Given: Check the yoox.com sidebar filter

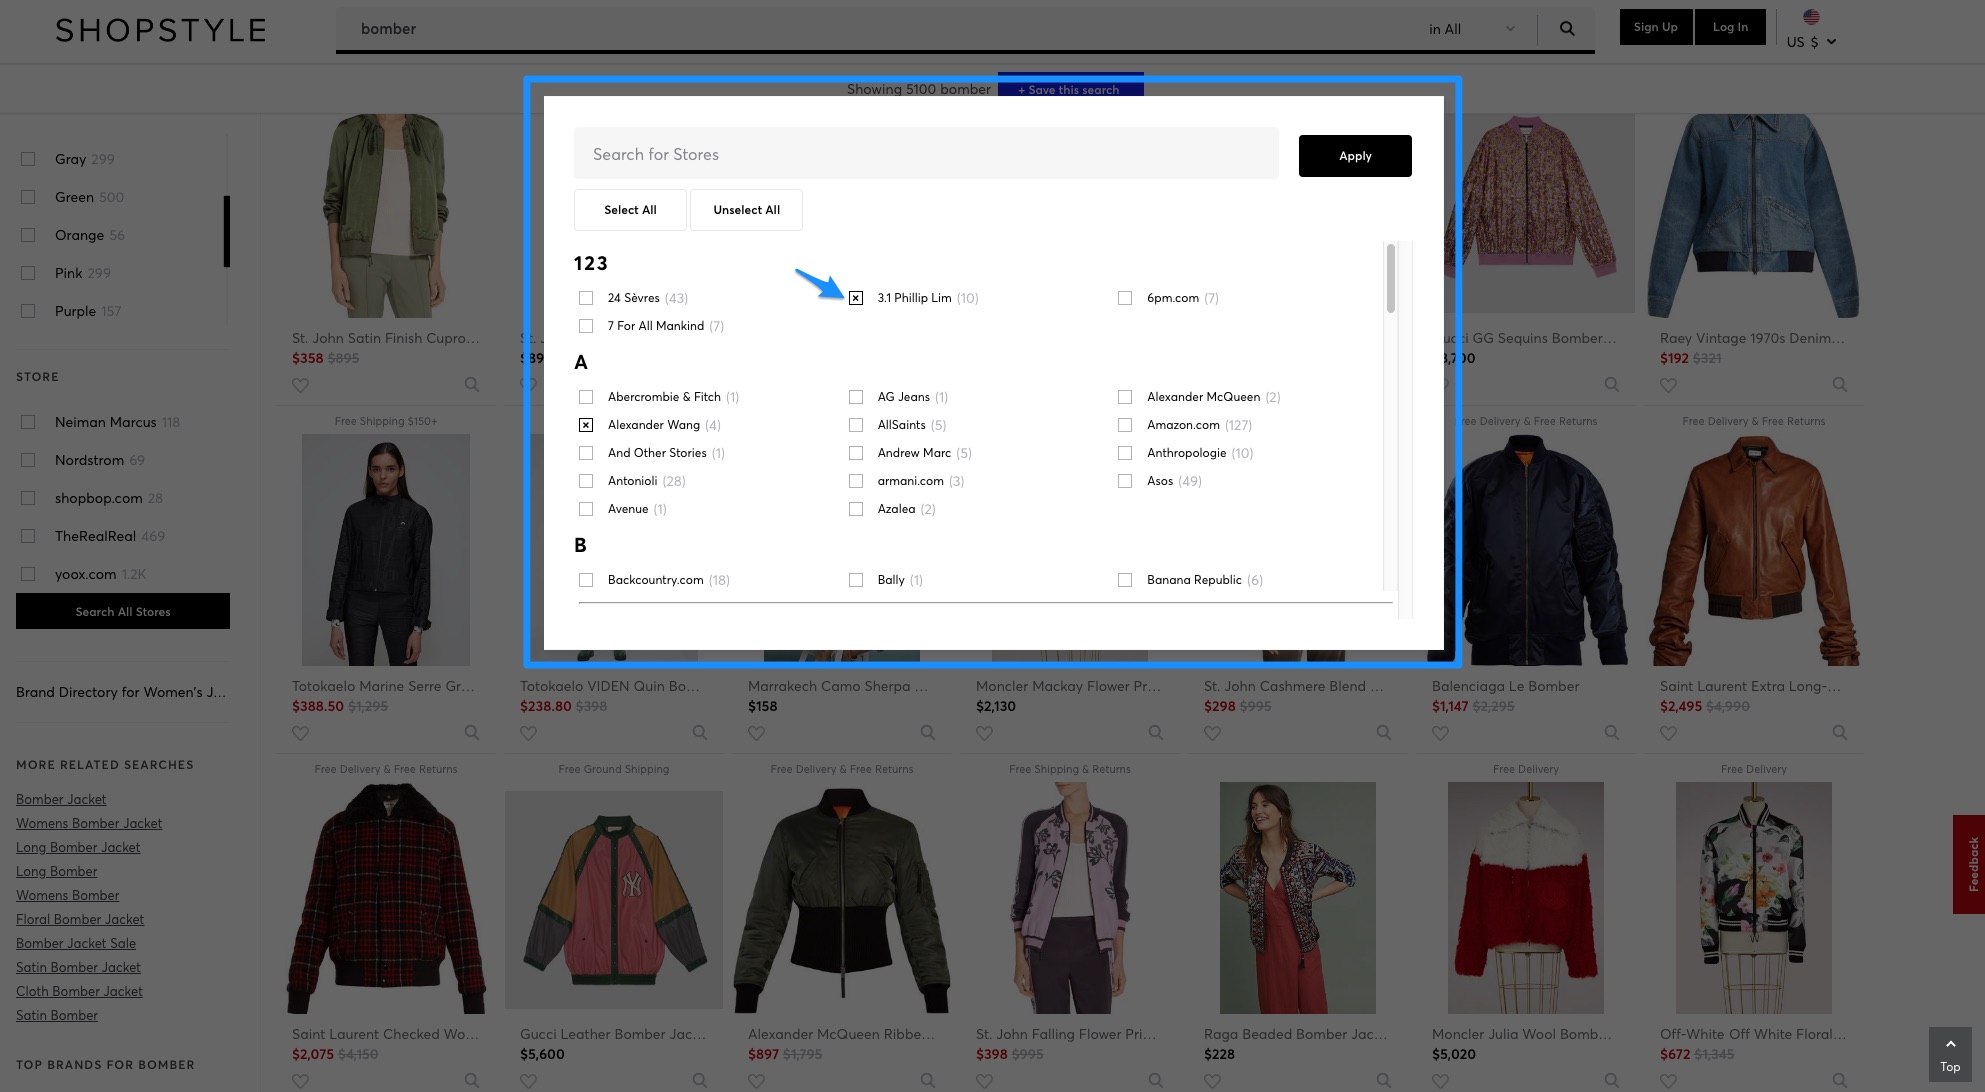Looking at the screenshot, I should 28,574.
